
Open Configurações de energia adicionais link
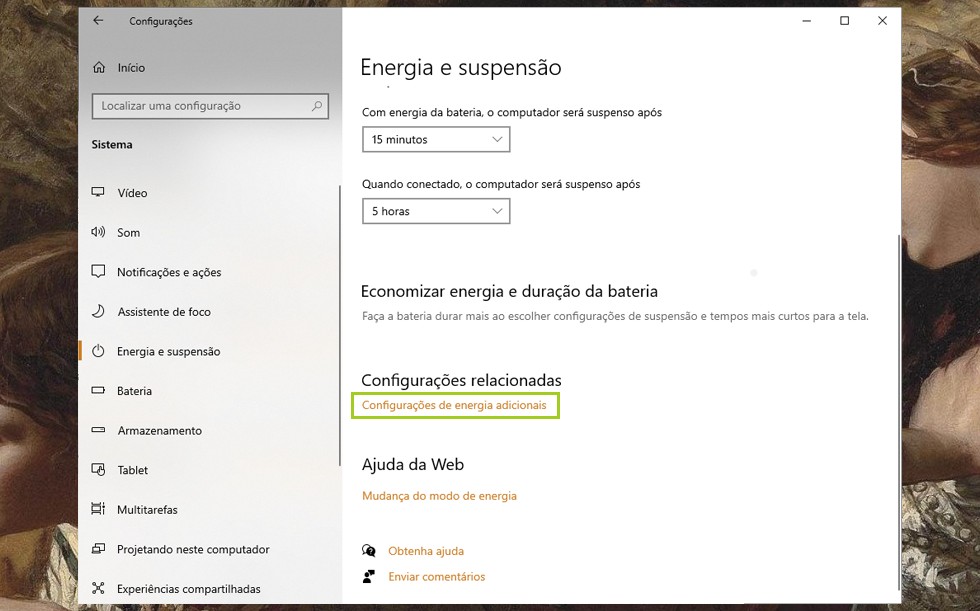coord(454,405)
